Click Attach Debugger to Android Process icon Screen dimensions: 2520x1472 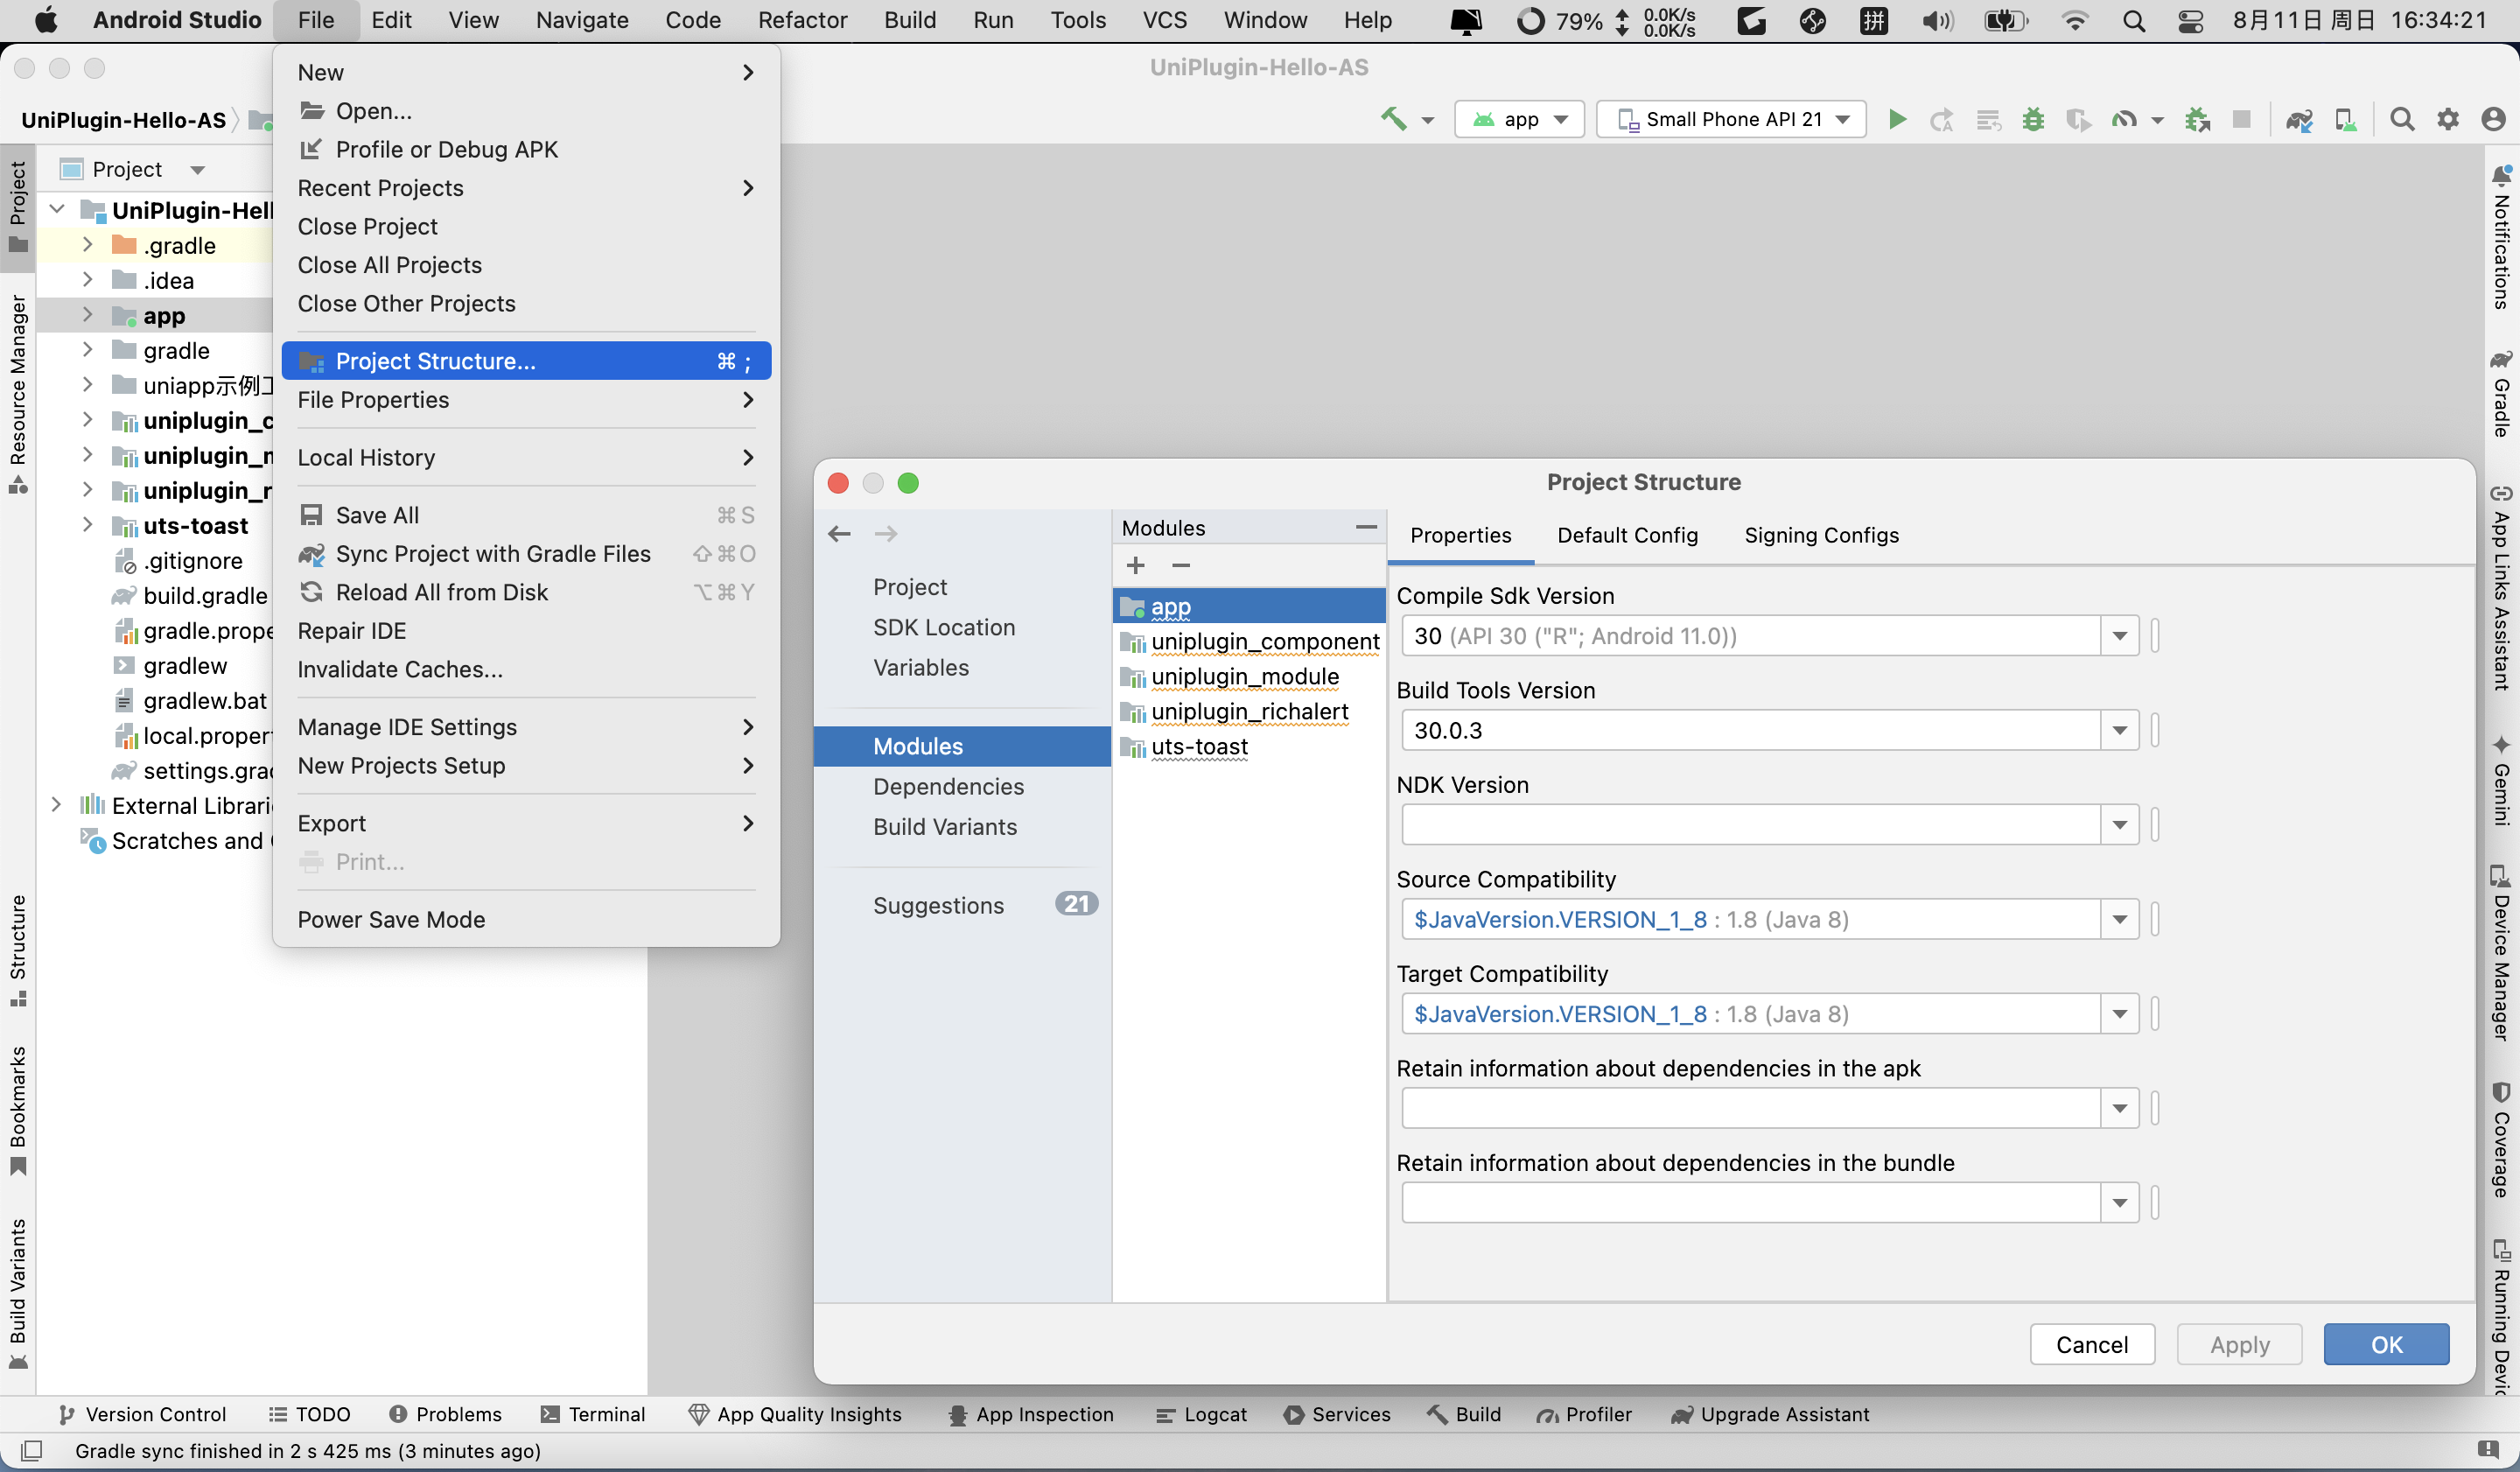pyautogui.click(x=2197, y=120)
